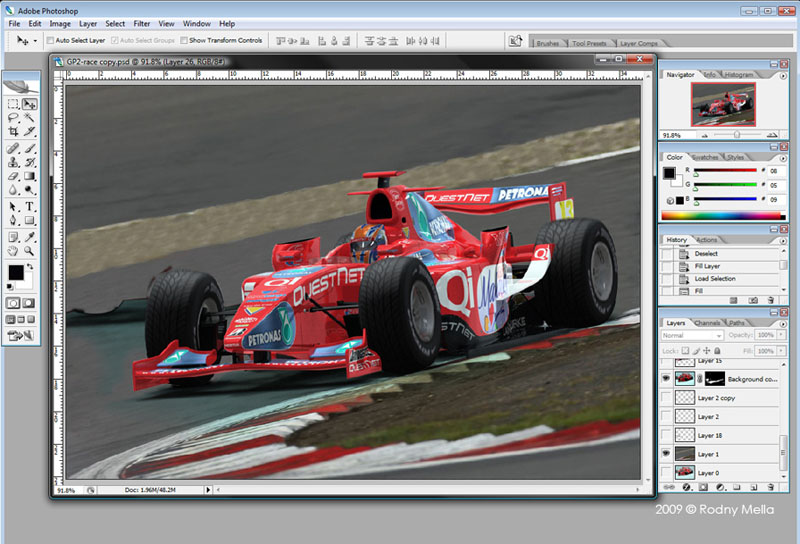Viewport: 800px width, 544px height.
Task: Click the Navigator preview thumbnail
Action: [723, 103]
